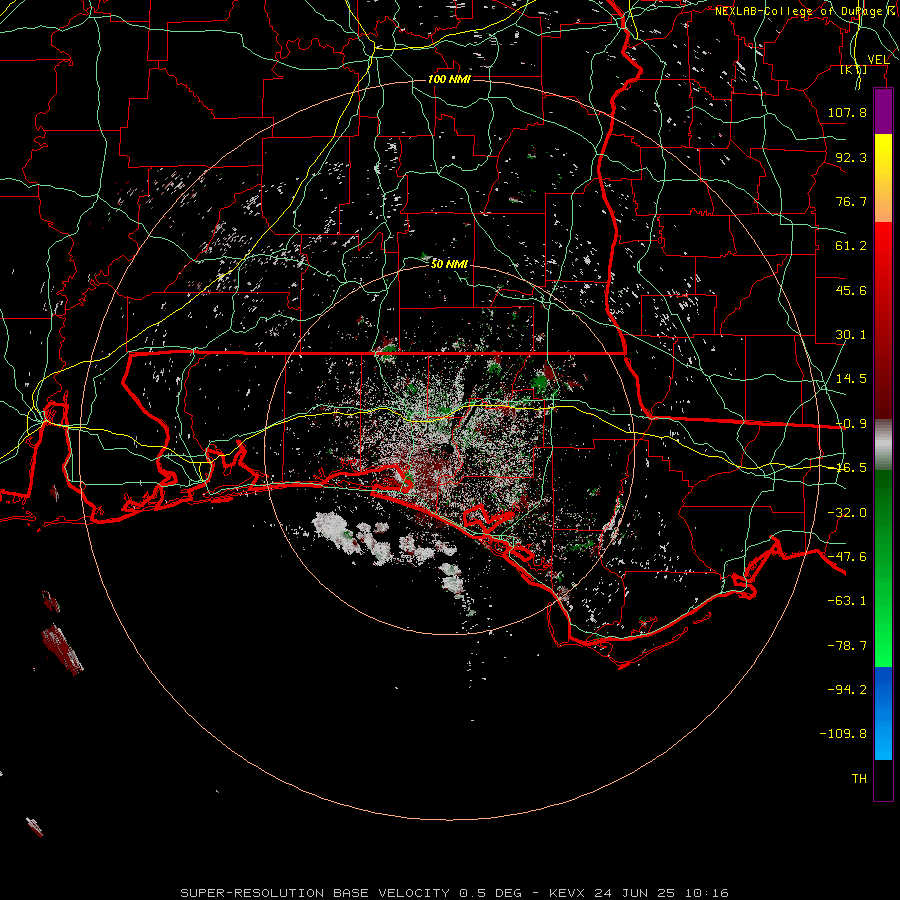The width and height of the screenshot is (900, 900).
Task: Click the 100 NMI range ring label
Action: coord(449,79)
